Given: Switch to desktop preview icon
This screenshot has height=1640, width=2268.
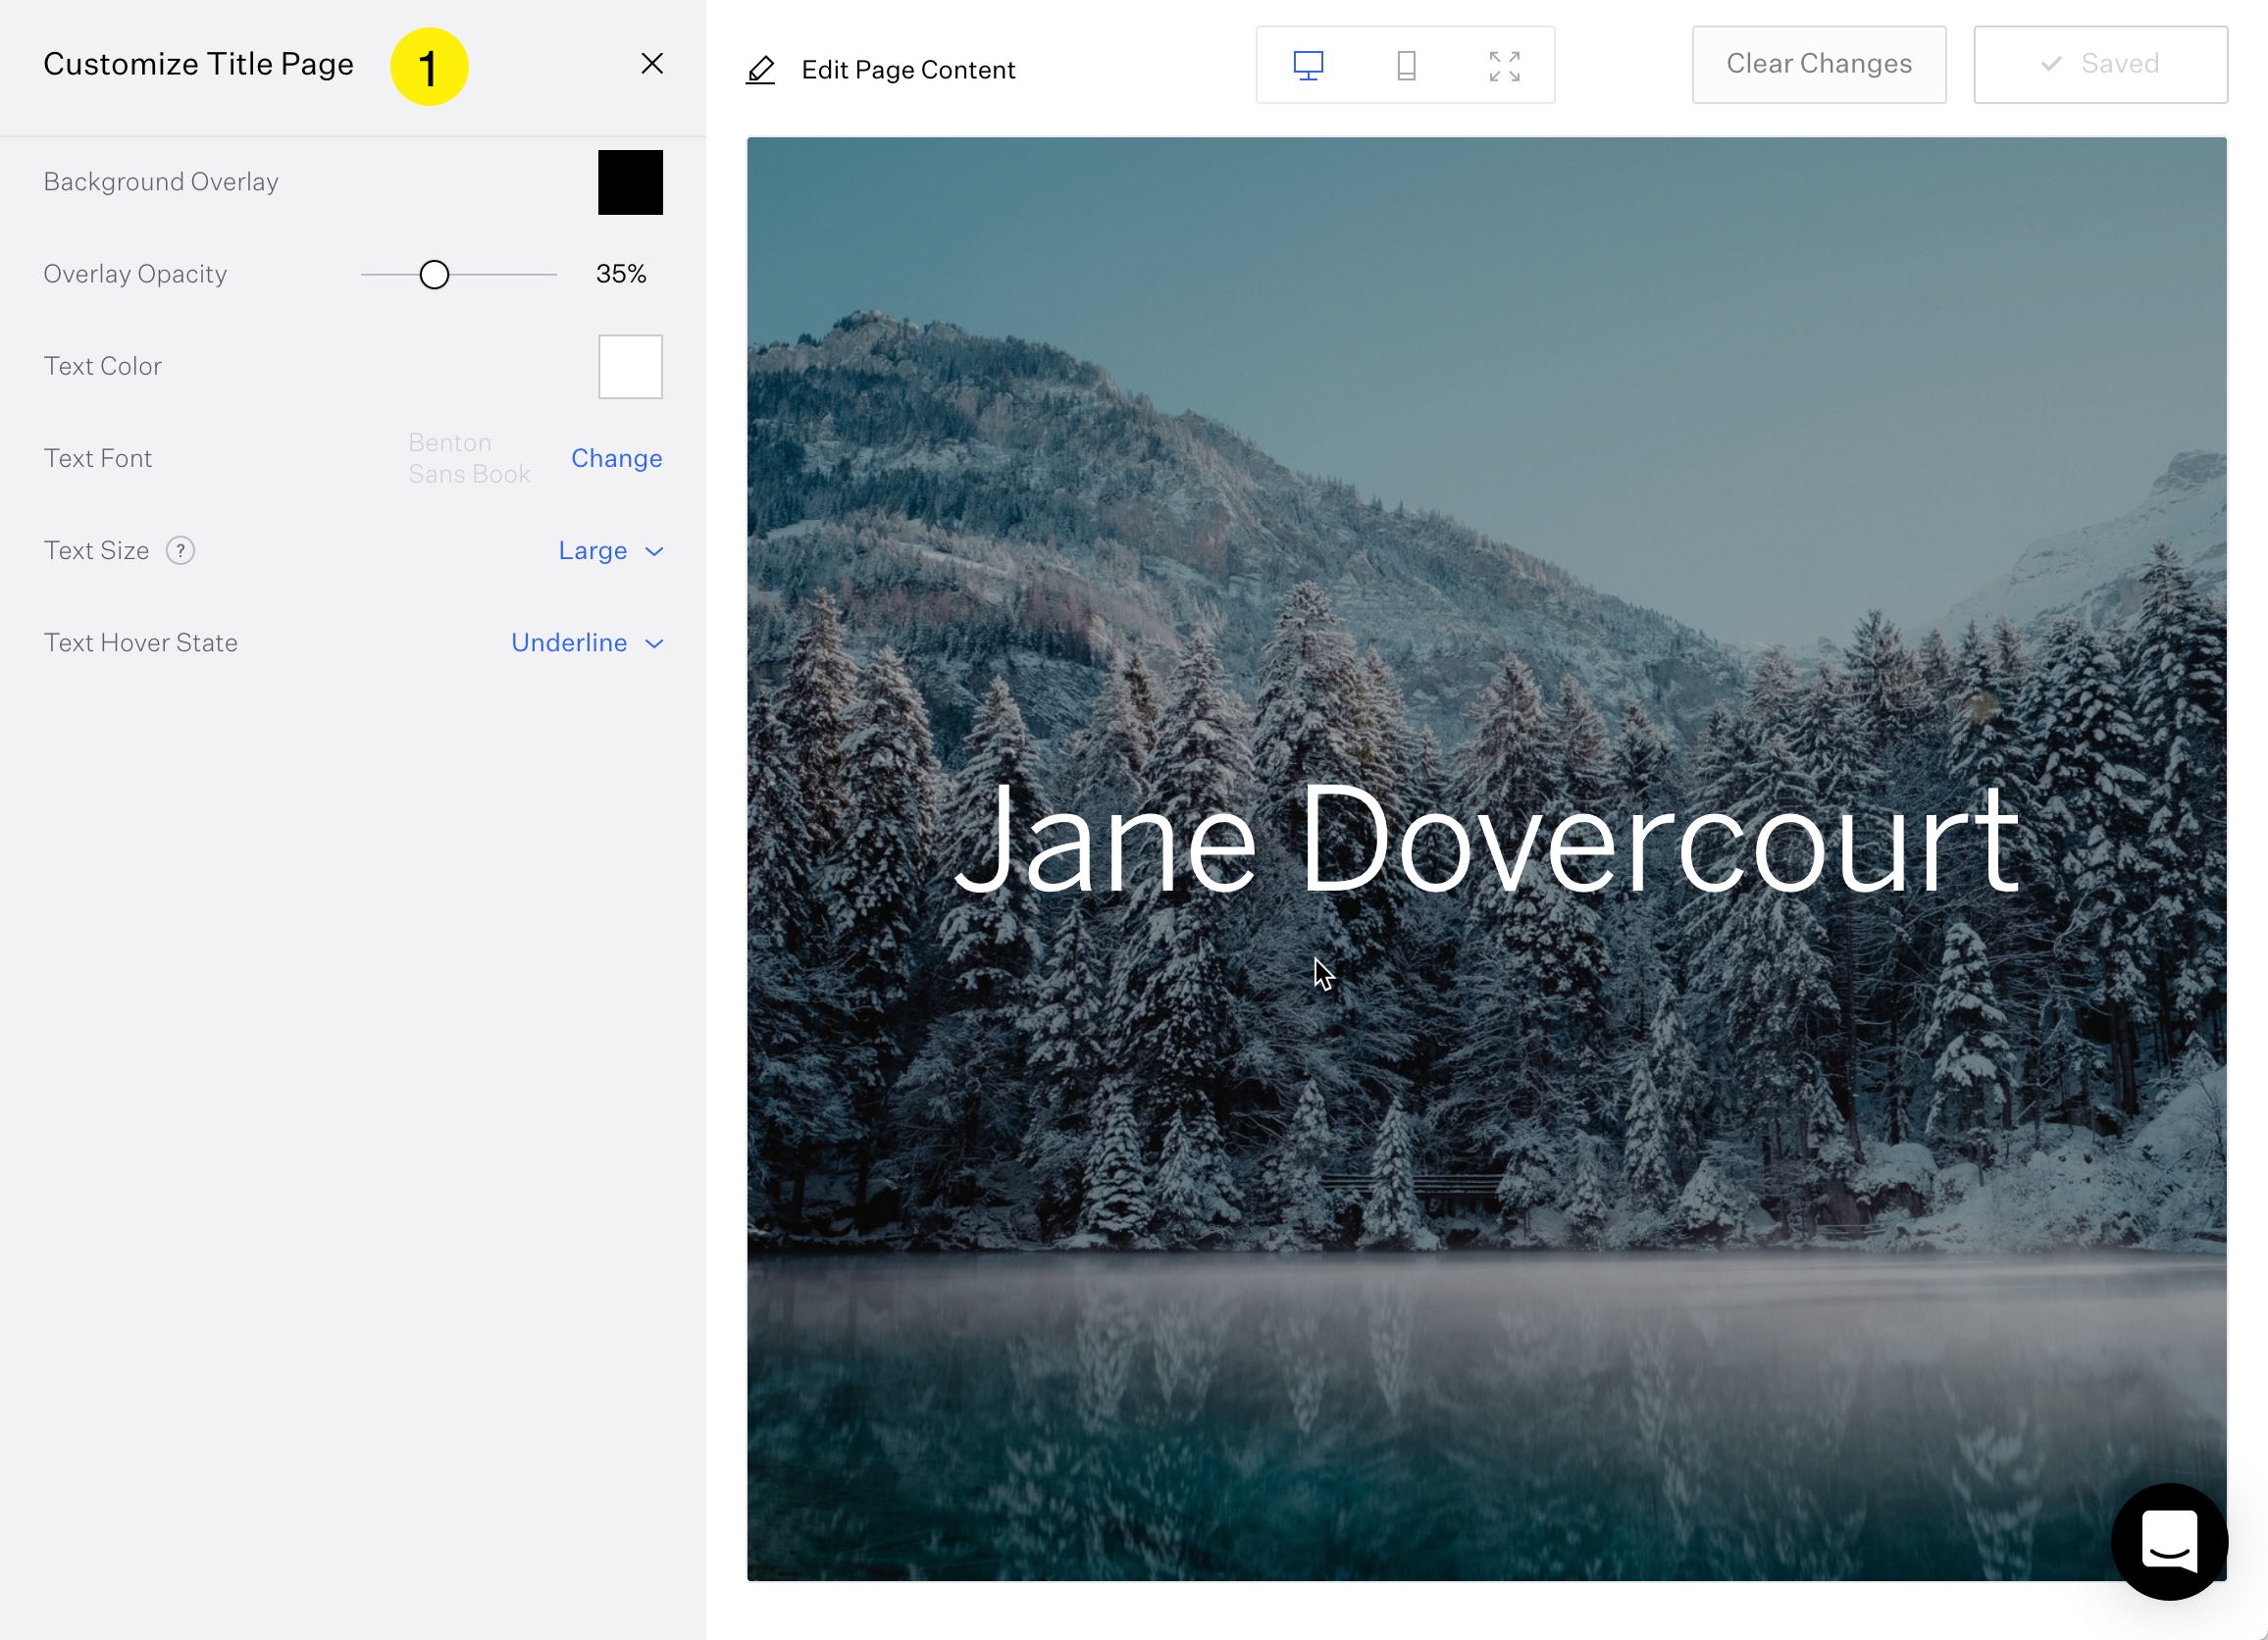Looking at the screenshot, I should (1308, 66).
